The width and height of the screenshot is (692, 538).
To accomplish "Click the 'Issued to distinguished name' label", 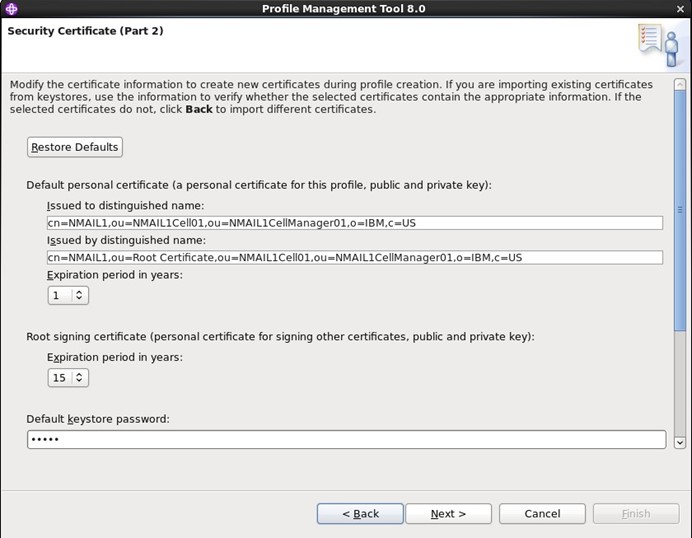I will [x=125, y=205].
